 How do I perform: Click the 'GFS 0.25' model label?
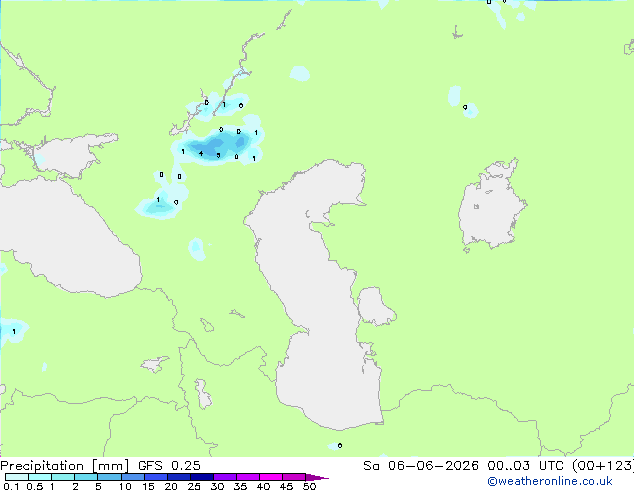coord(169,466)
